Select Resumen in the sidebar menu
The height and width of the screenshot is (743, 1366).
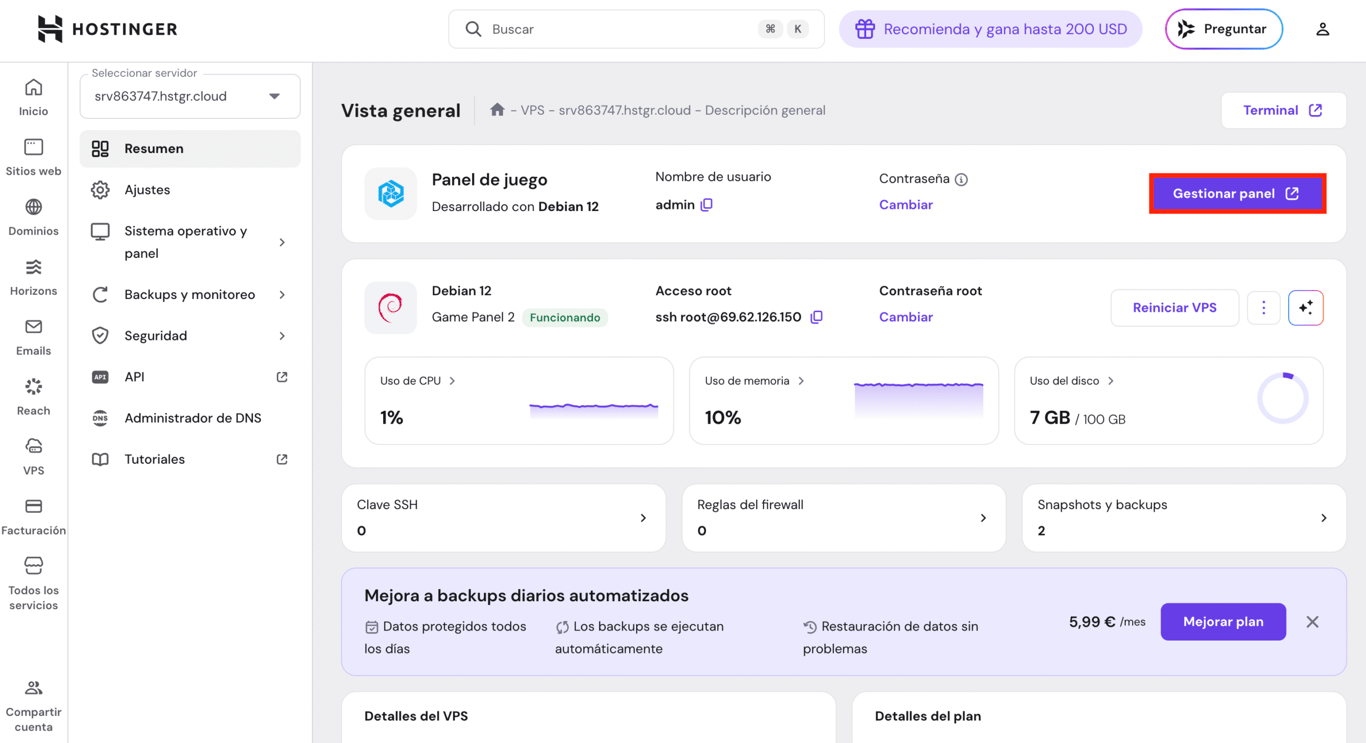click(189, 148)
